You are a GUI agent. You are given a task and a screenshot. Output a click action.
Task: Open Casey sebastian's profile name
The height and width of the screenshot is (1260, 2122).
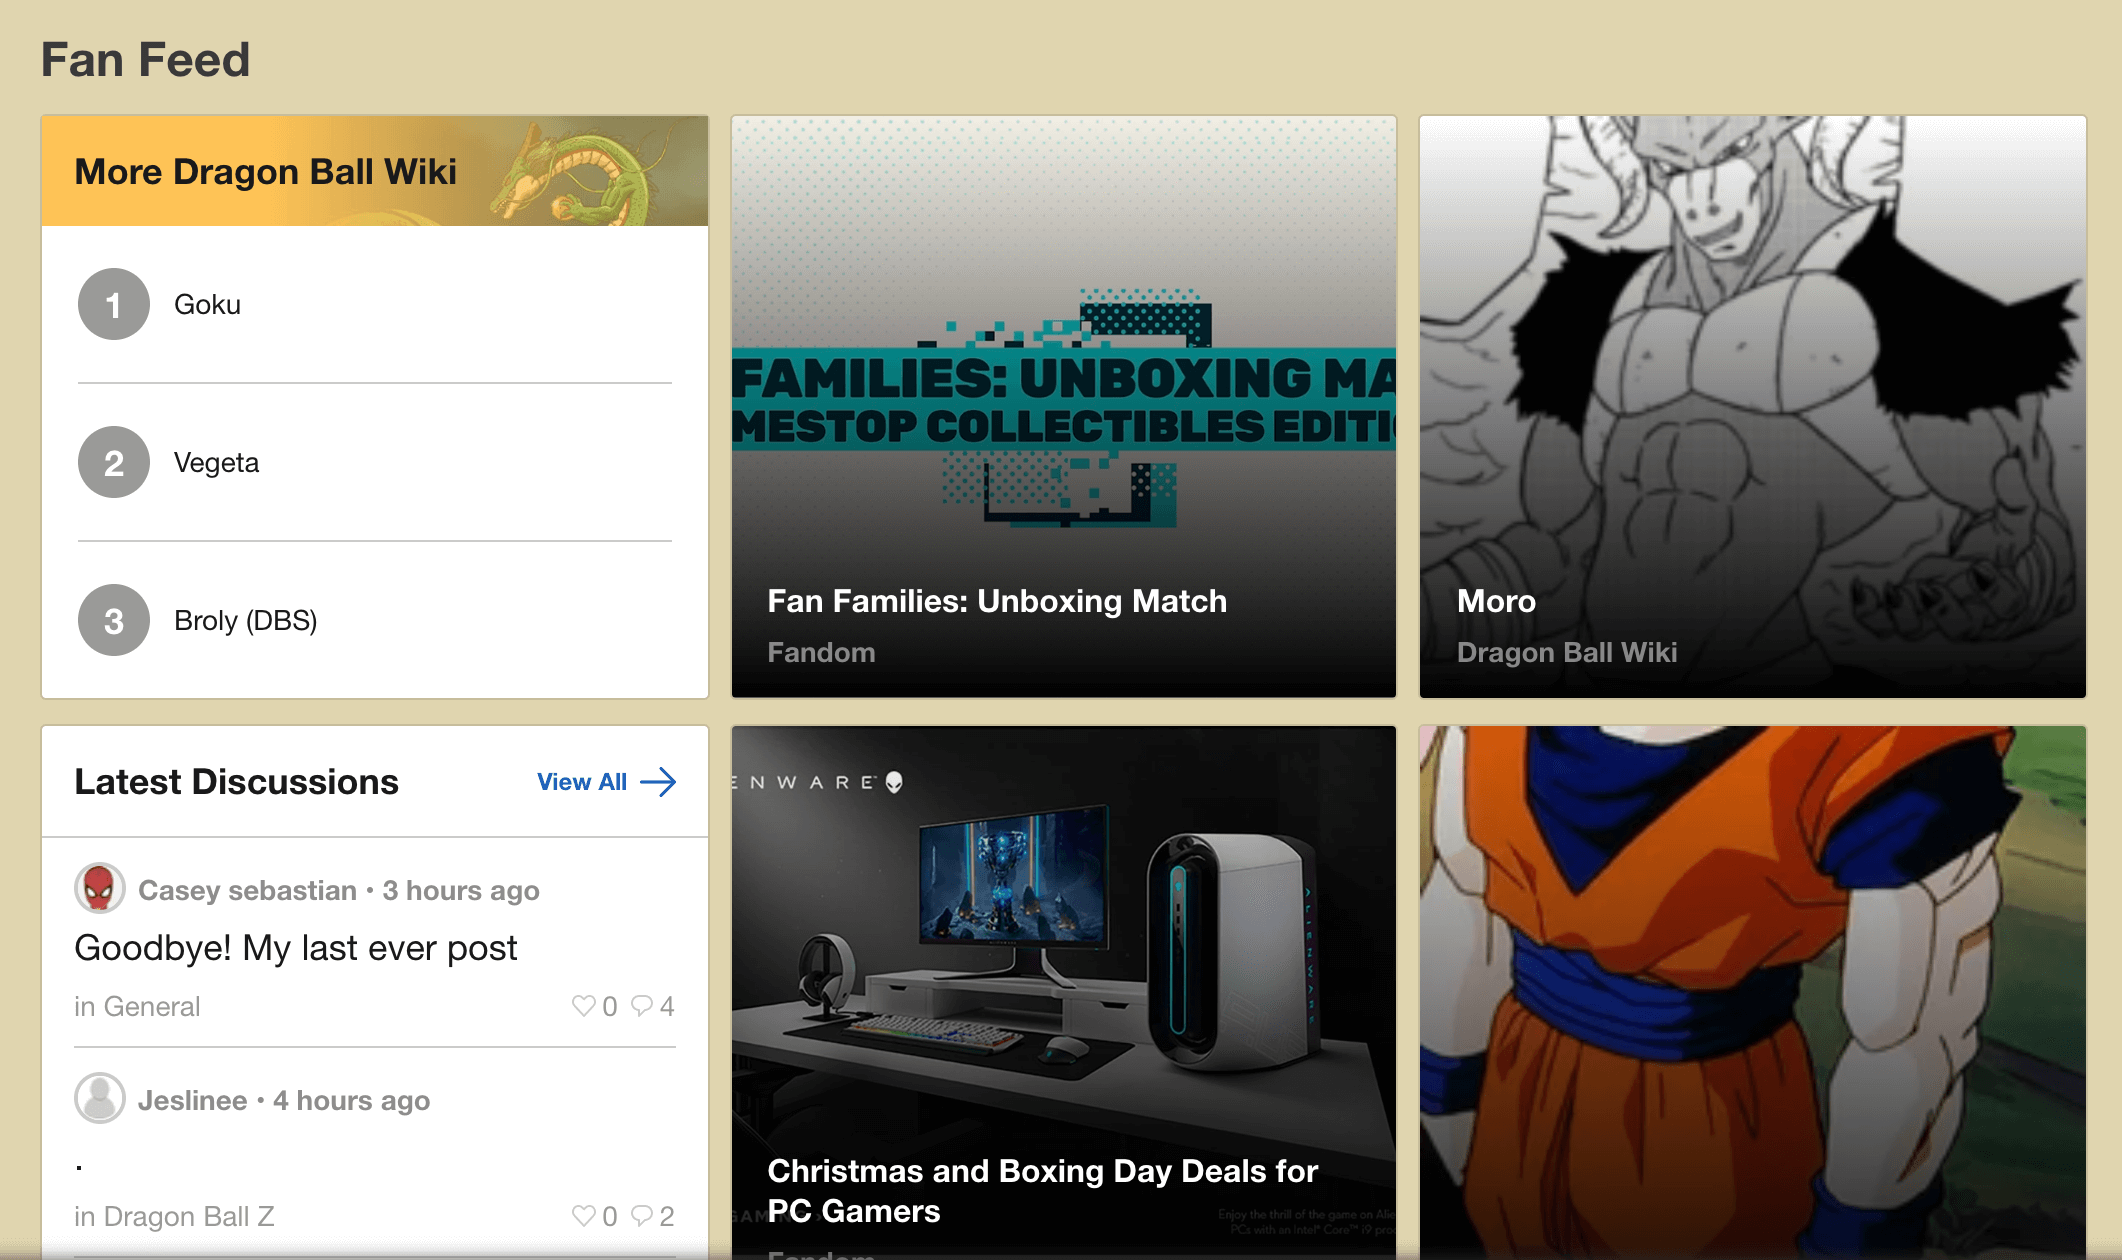(247, 890)
